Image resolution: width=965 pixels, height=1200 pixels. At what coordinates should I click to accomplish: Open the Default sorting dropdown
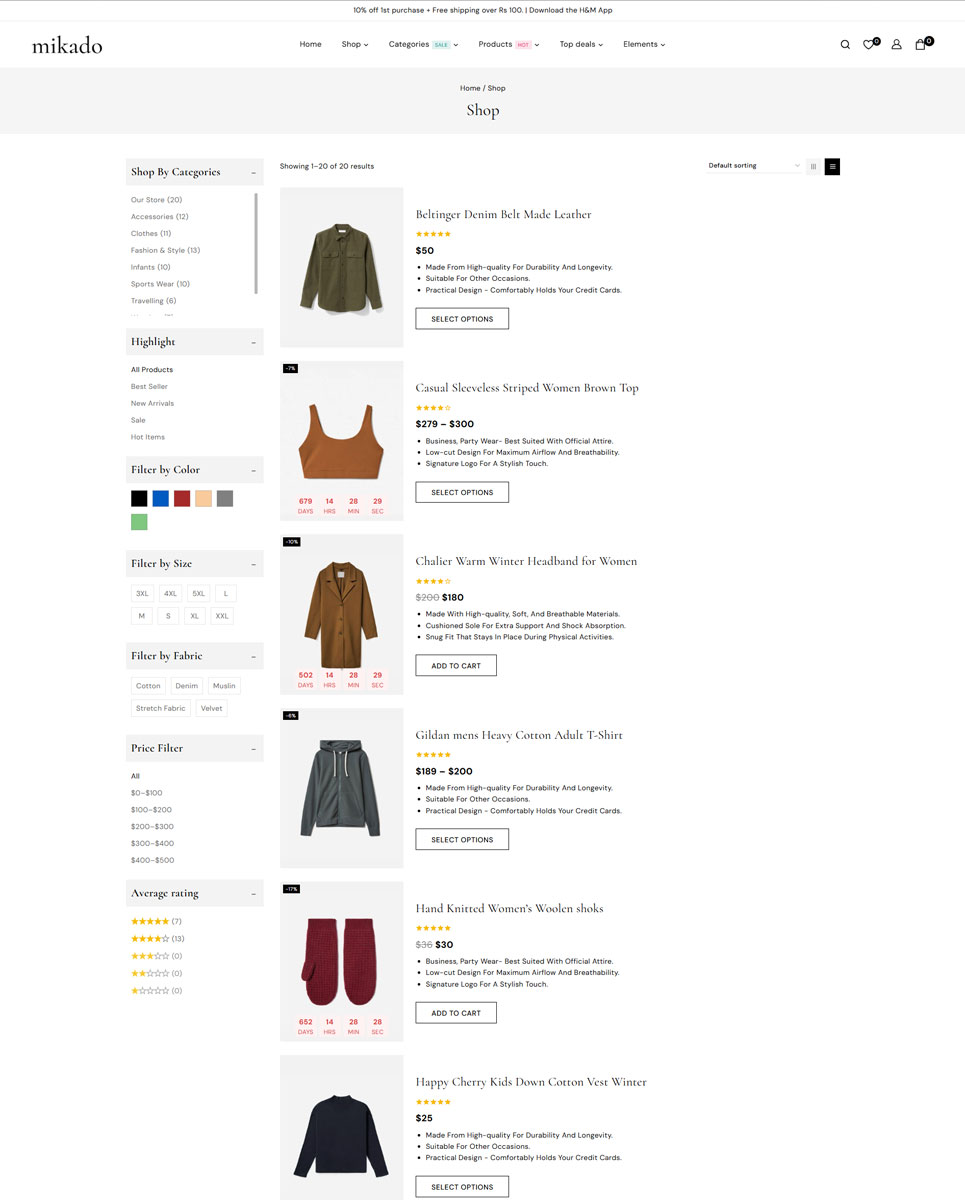pyautogui.click(x=754, y=166)
